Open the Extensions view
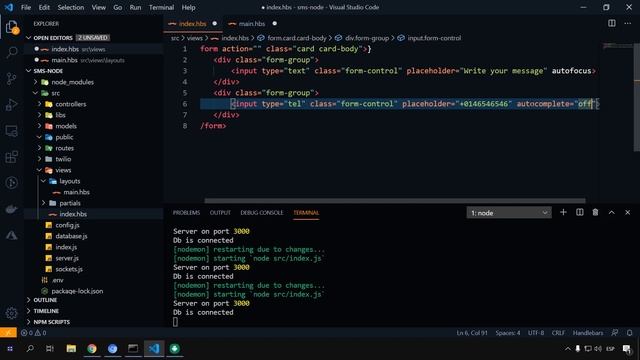The height and width of the screenshot is (360, 640). click(x=11, y=157)
